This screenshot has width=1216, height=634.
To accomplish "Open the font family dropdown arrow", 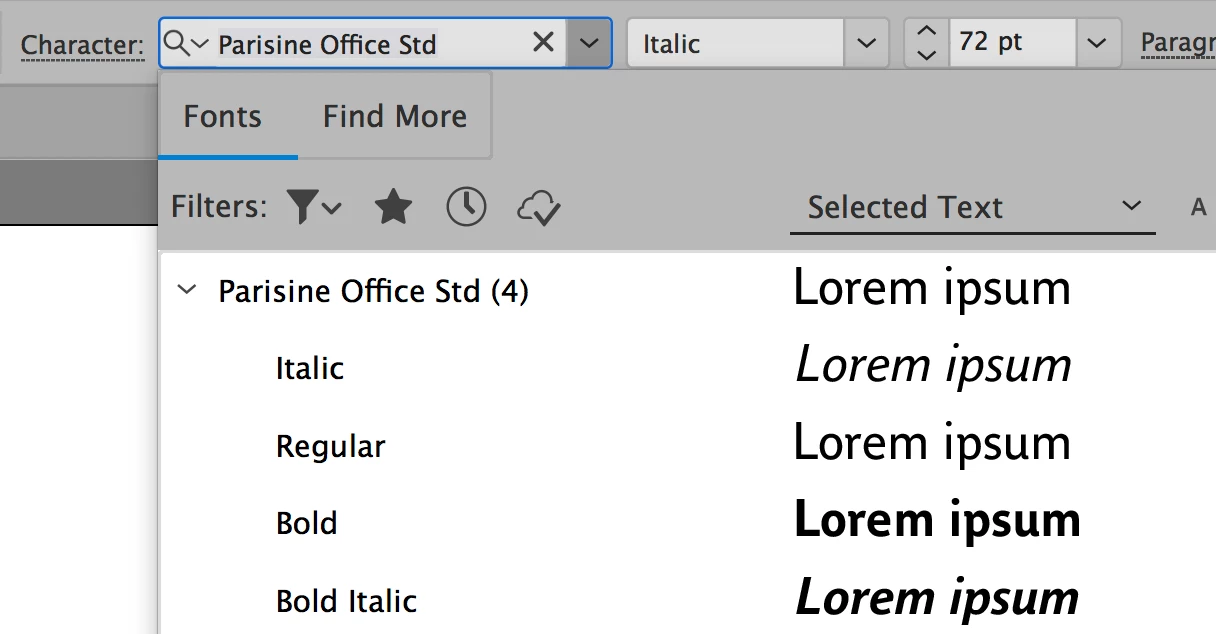I will (x=589, y=43).
